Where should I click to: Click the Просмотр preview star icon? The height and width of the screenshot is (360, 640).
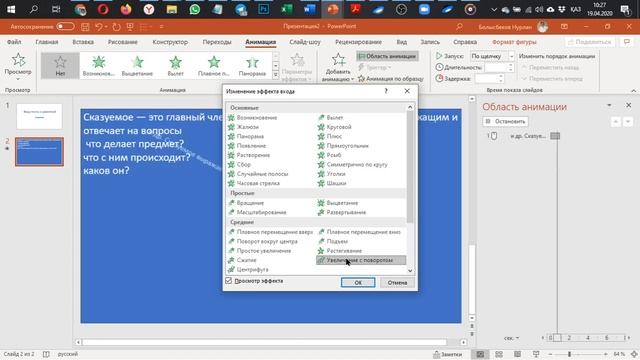click(18, 60)
